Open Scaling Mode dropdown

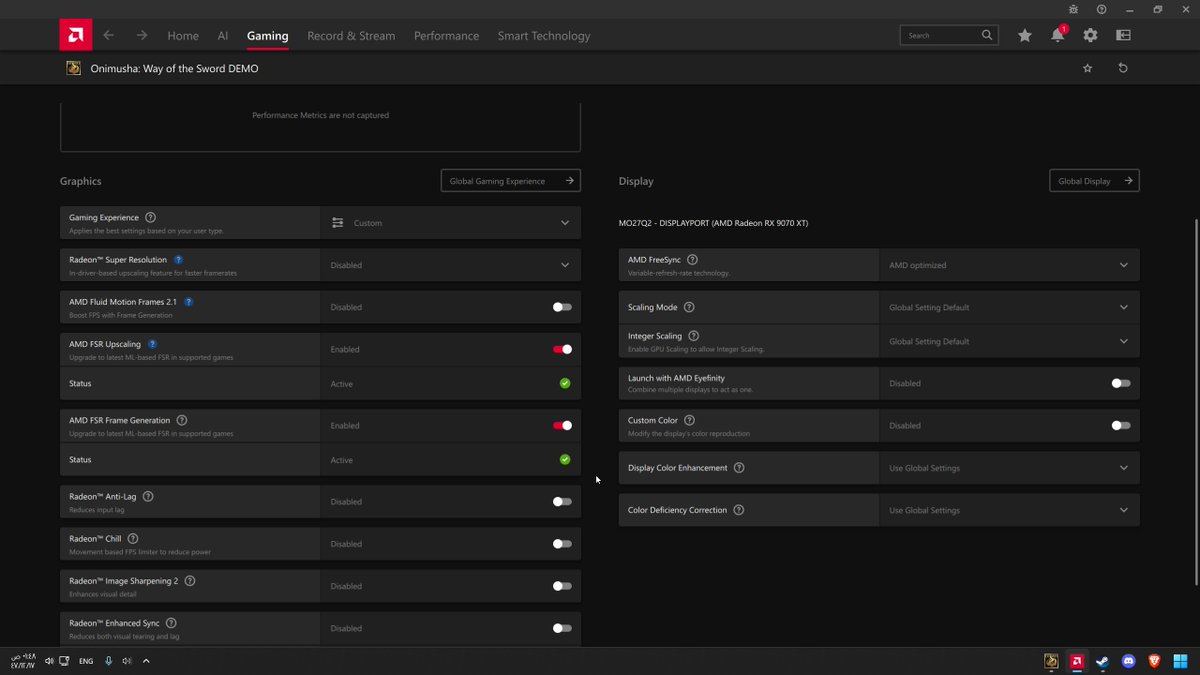tap(1009, 307)
